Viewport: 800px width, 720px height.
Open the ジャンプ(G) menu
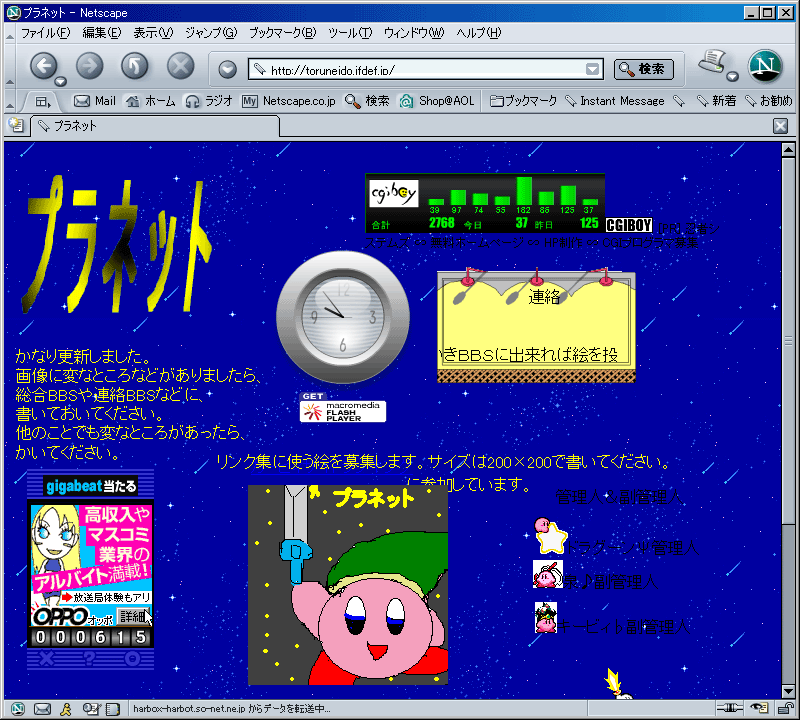(211, 33)
